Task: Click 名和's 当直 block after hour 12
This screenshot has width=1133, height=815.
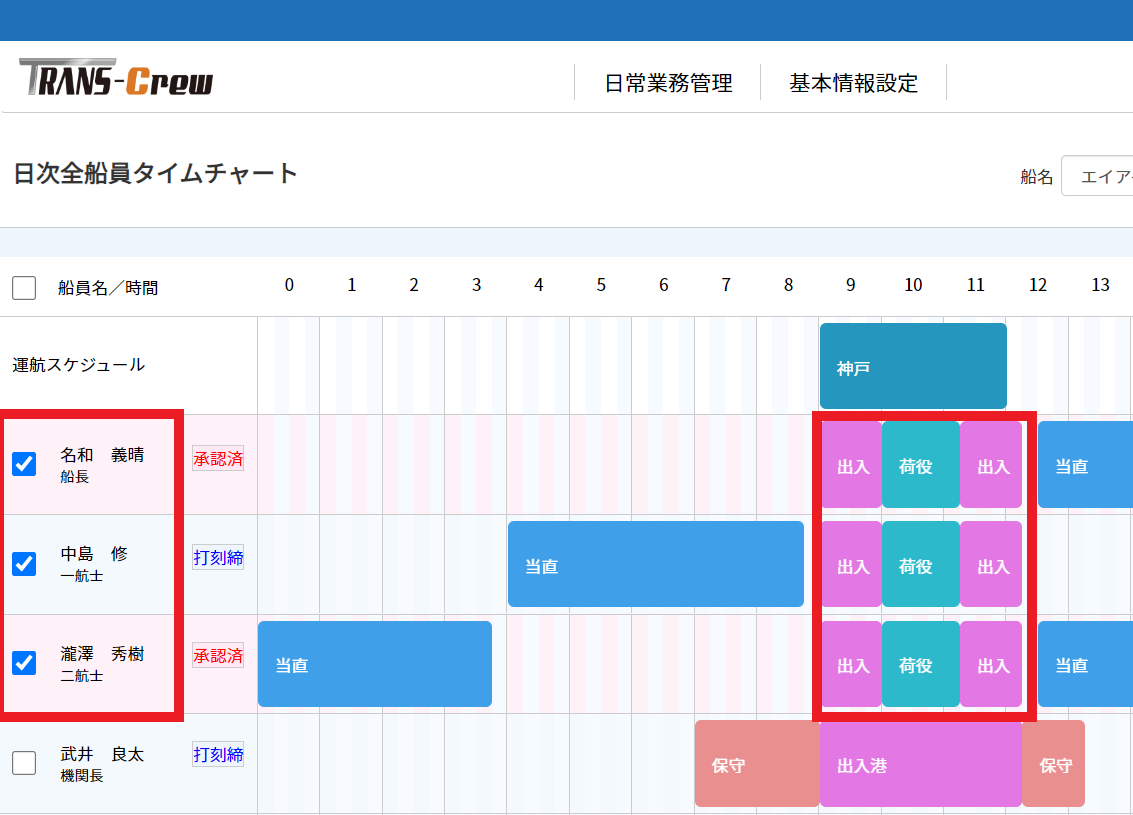Action: [x=1085, y=464]
